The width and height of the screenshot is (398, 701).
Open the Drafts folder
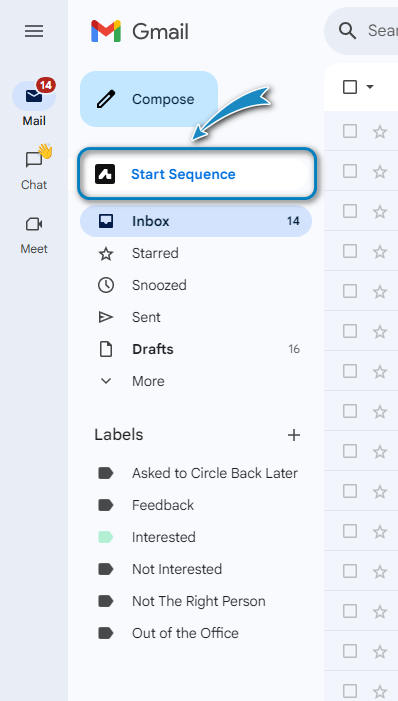[x=195, y=349]
